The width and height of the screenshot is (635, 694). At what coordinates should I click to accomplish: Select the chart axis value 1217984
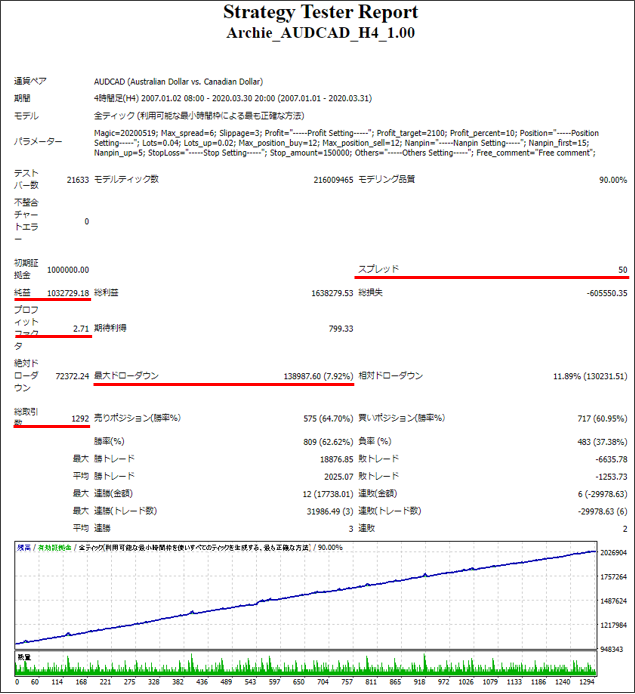pyautogui.click(x=613, y=625)
